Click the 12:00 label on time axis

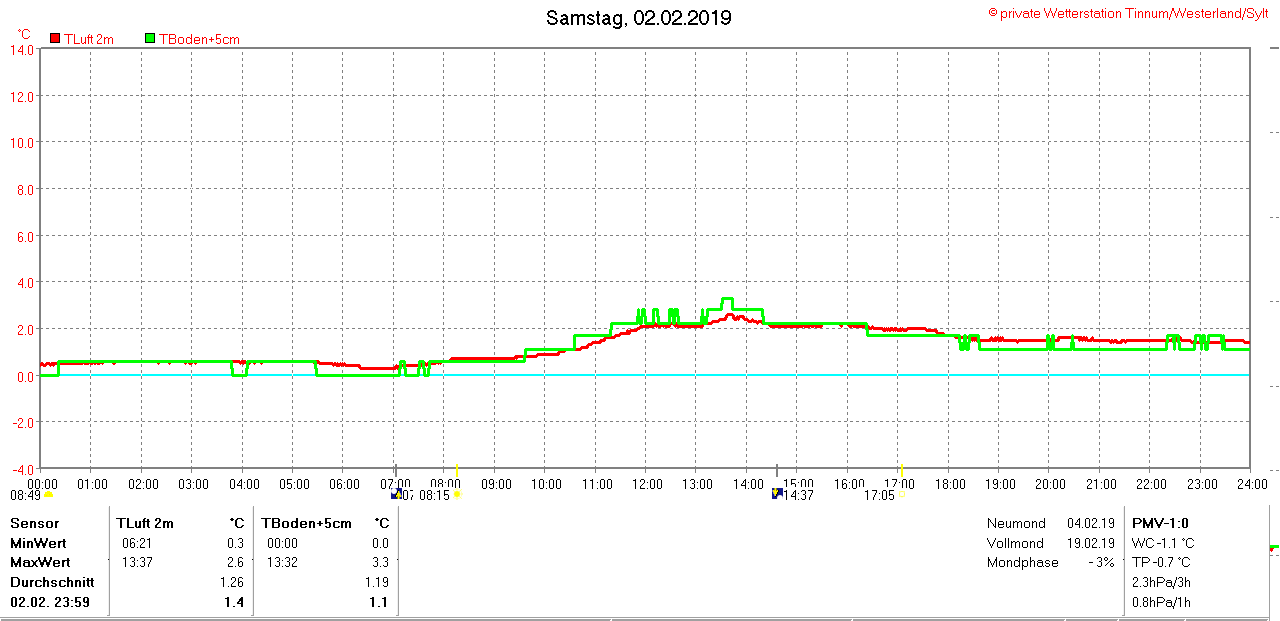click(x=647, y=484)
